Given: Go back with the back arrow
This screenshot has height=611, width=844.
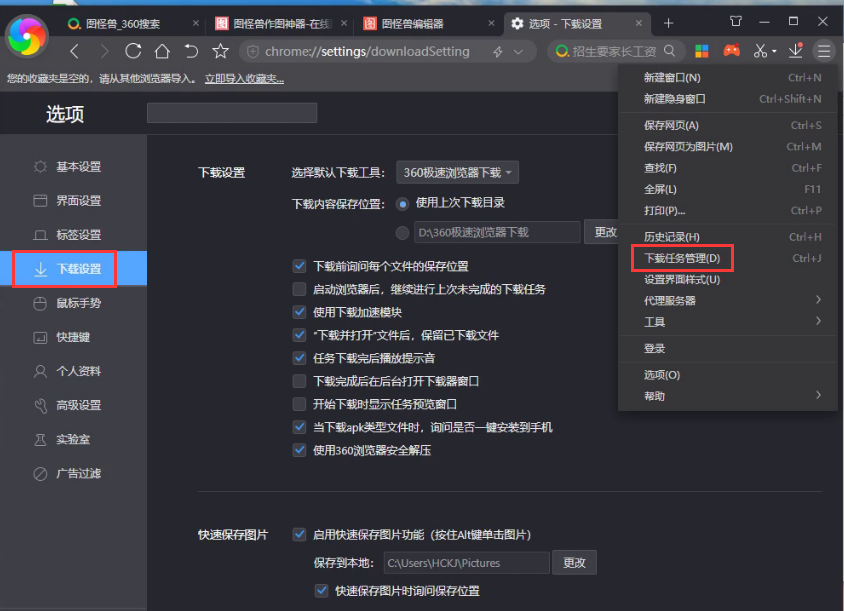Looking at the screenshot, I should (x=75, y=52).
